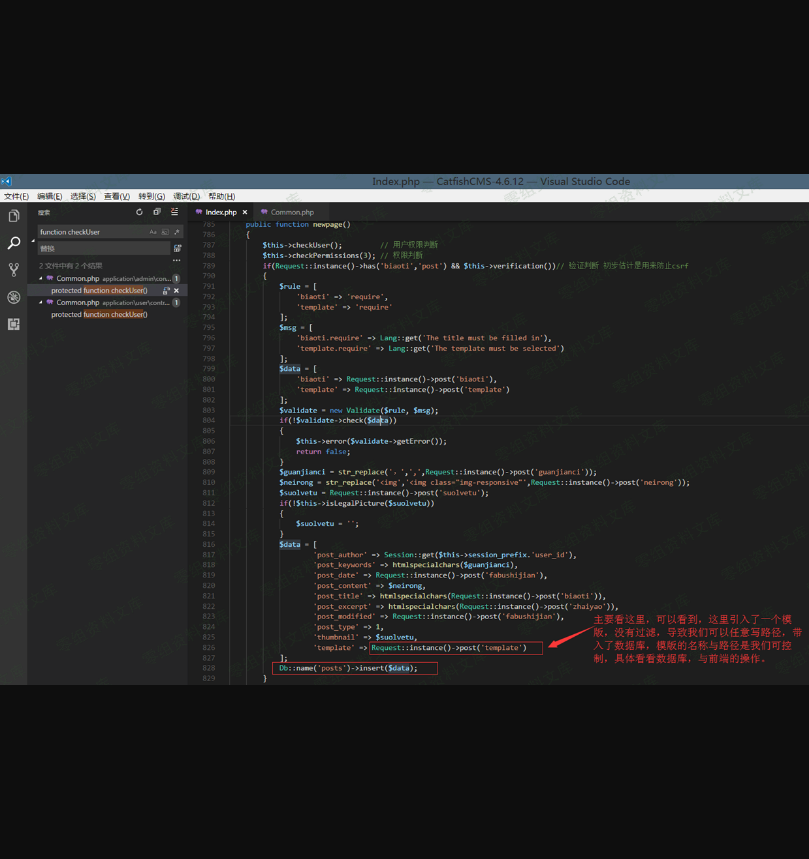The image size is (809, 859).
Task: Refresh the search results
Action: [x=140, y=212]
